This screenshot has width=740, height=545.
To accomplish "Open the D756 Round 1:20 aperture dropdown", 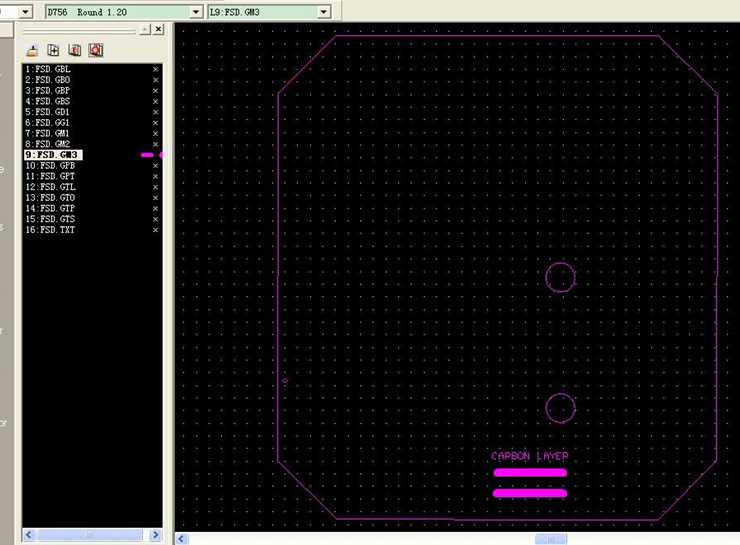I will click(196, 12).
